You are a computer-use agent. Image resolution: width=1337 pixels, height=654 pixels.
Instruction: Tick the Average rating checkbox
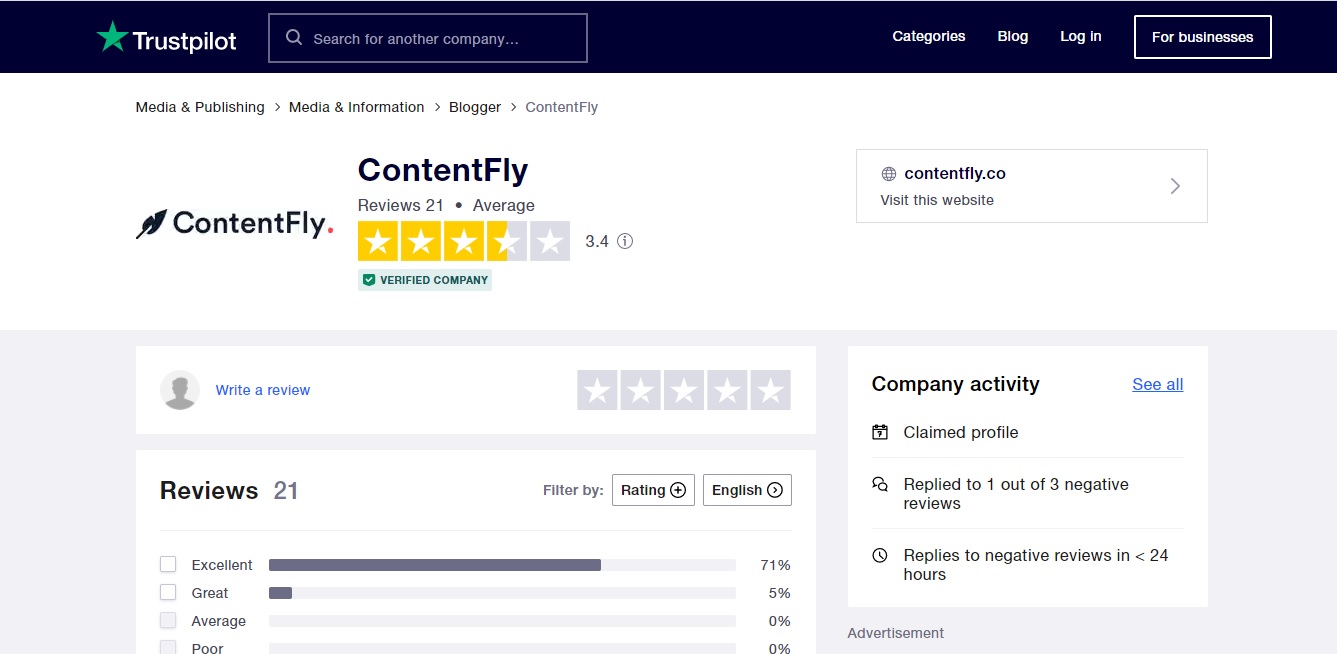click(x=168, y=620)
